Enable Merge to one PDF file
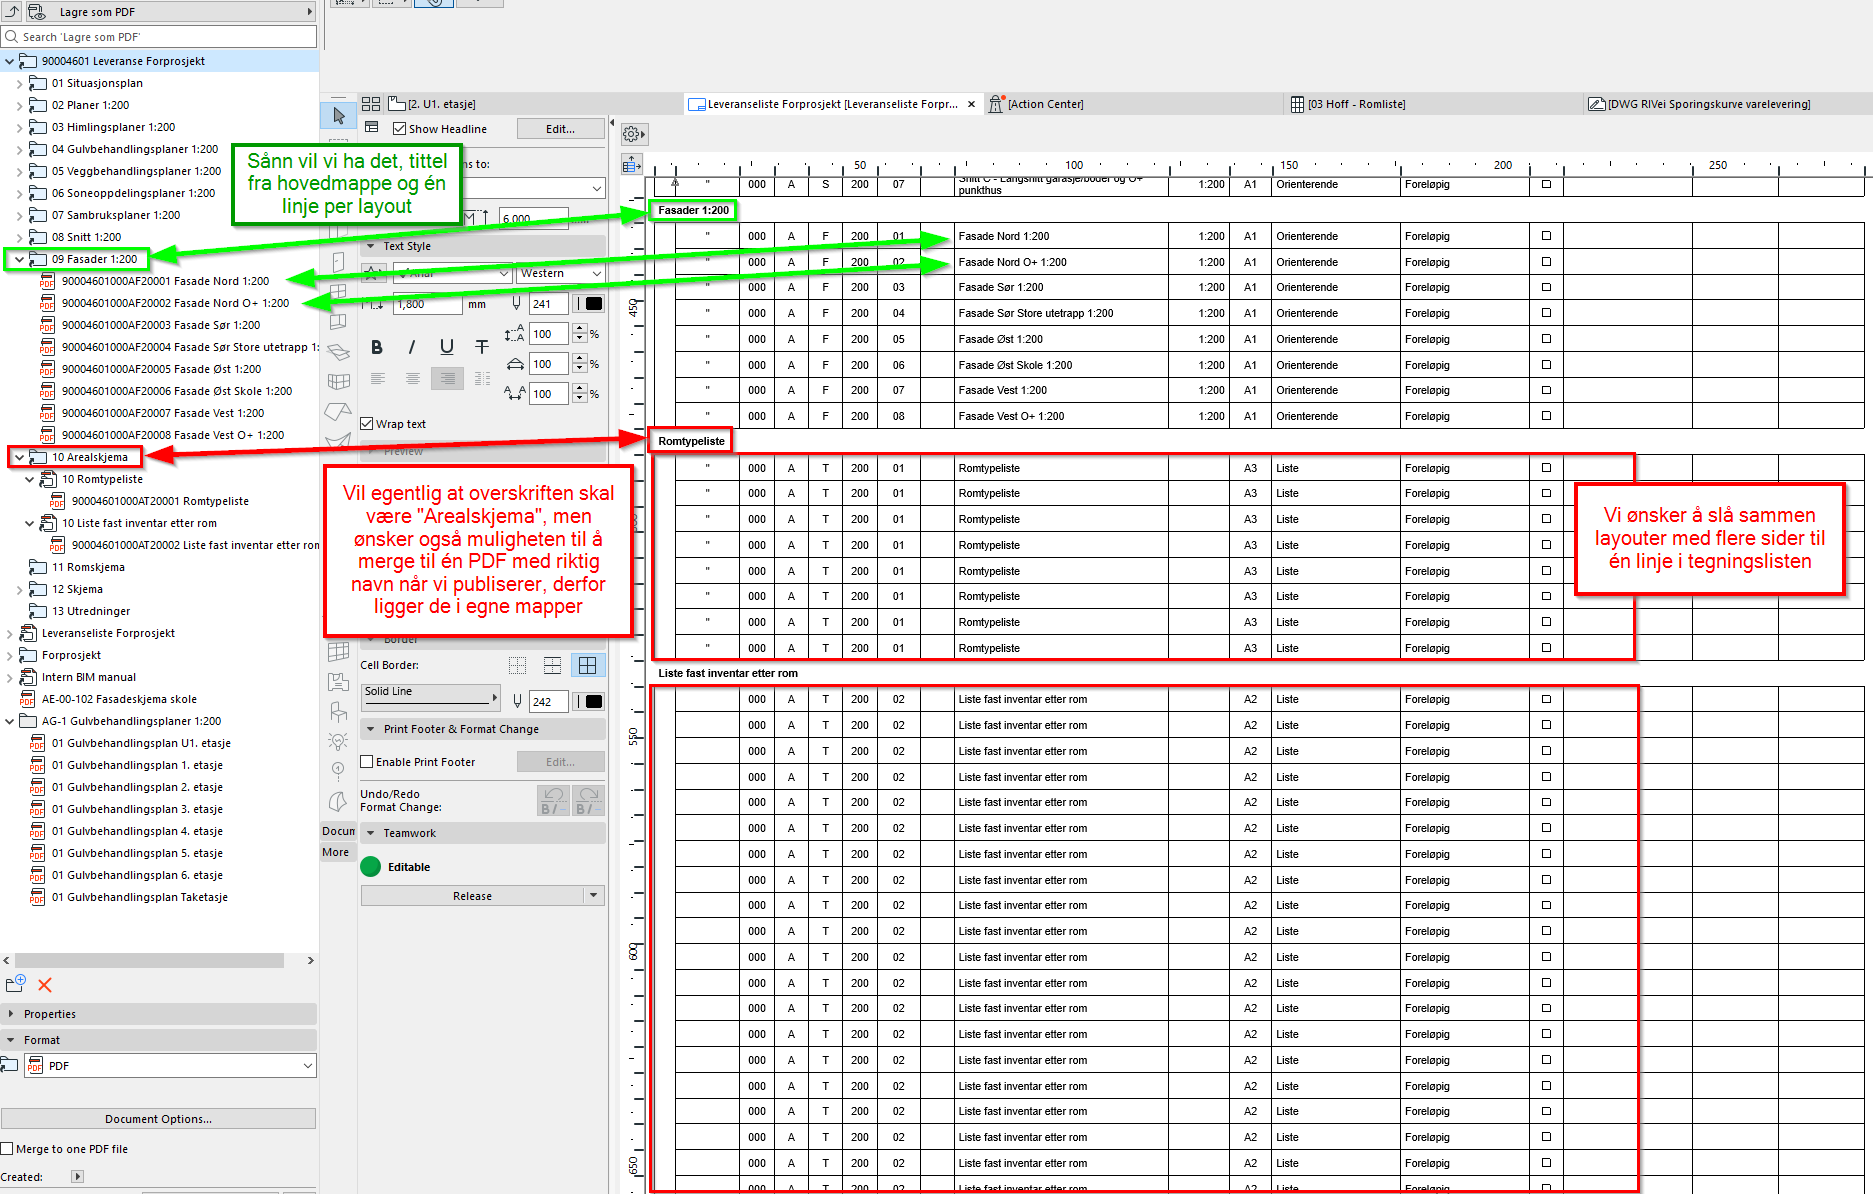Screen dimensions: 1873x1194 8,1149
